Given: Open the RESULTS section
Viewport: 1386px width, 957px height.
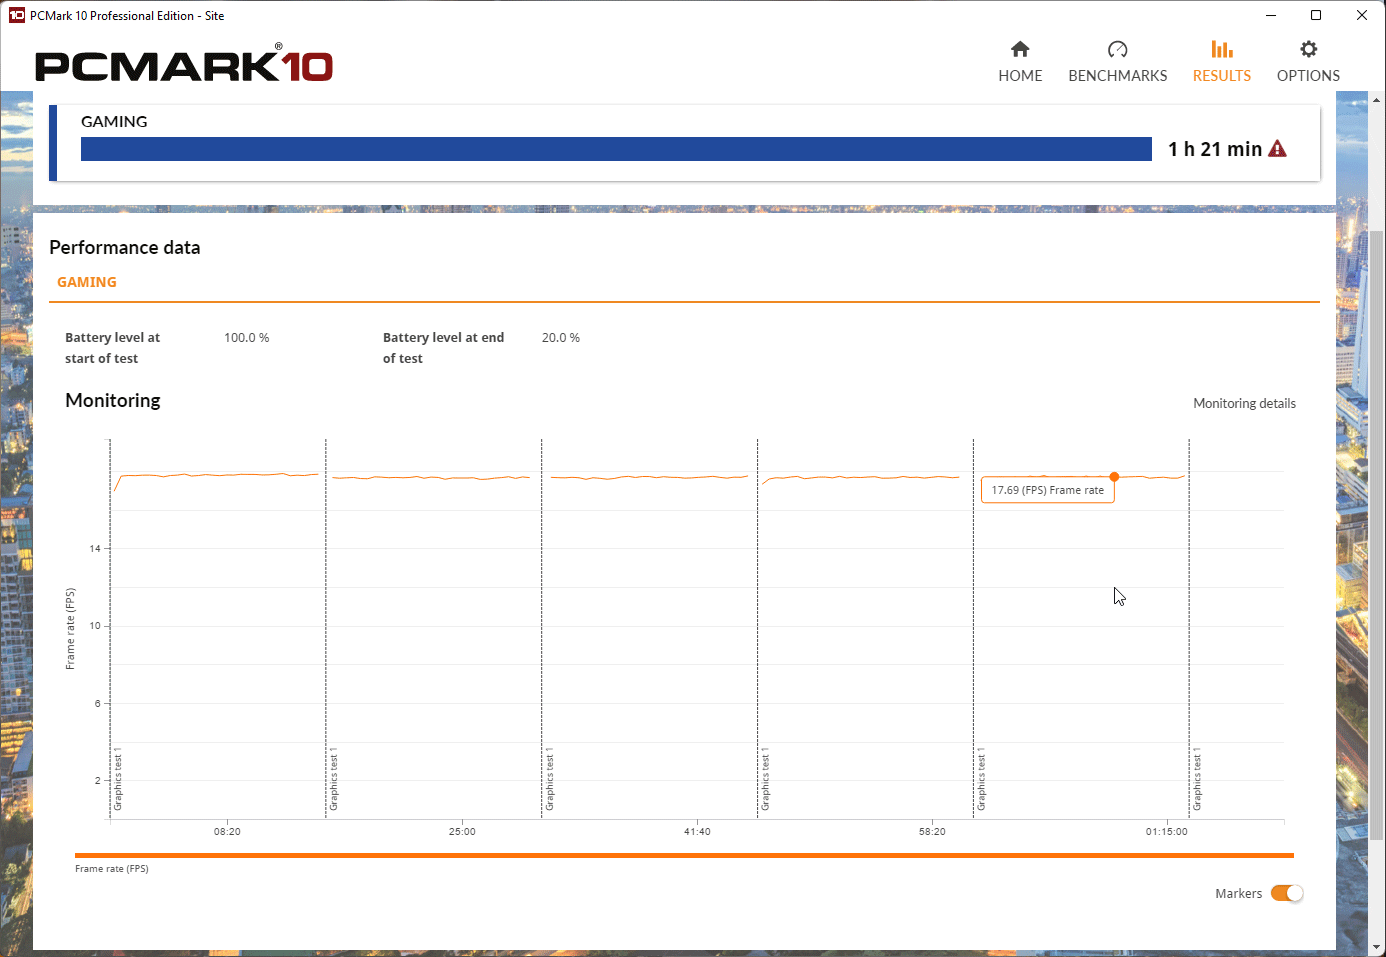Looking at the screenshot, I should coord(1221,62).
